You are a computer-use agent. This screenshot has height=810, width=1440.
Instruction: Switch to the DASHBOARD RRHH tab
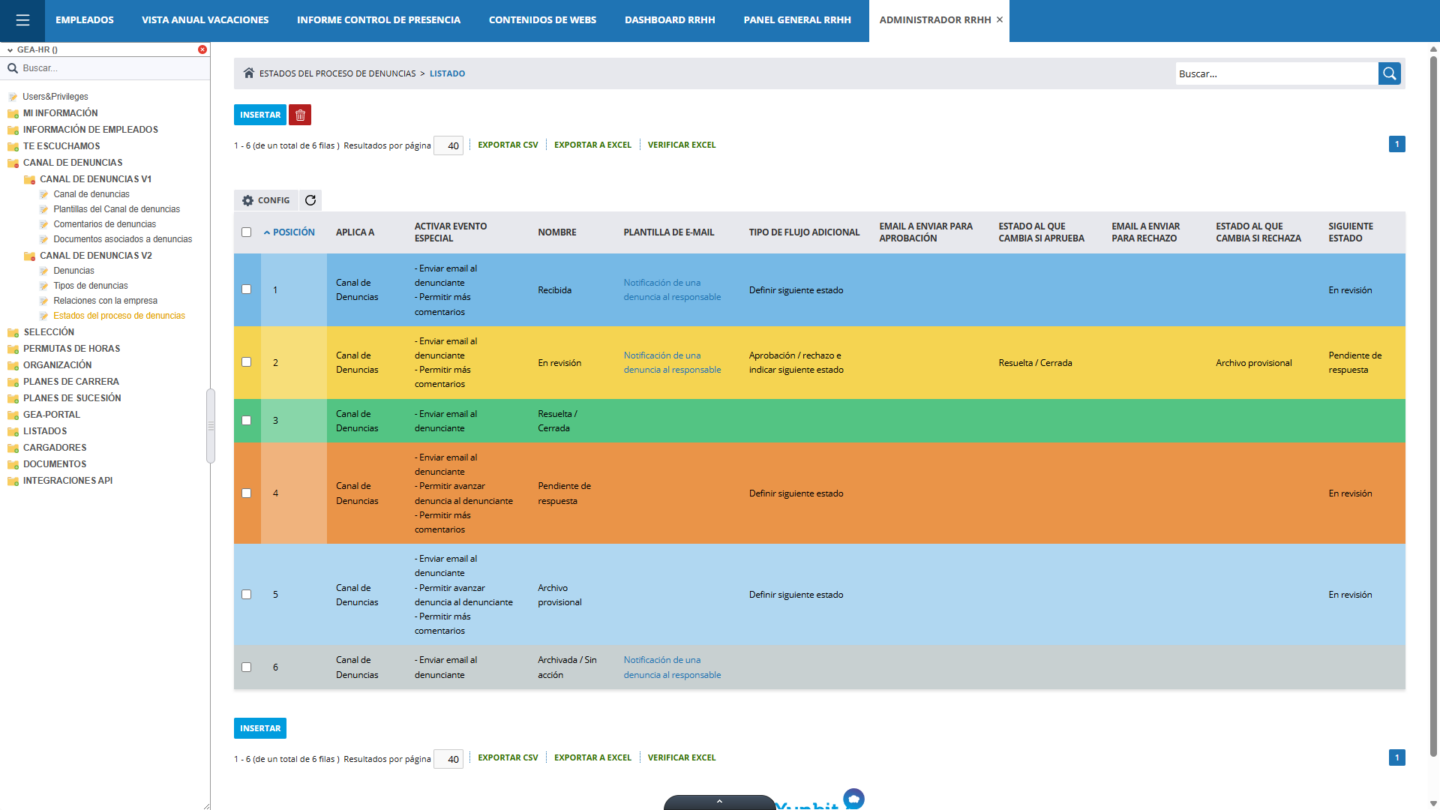(669, 20)
